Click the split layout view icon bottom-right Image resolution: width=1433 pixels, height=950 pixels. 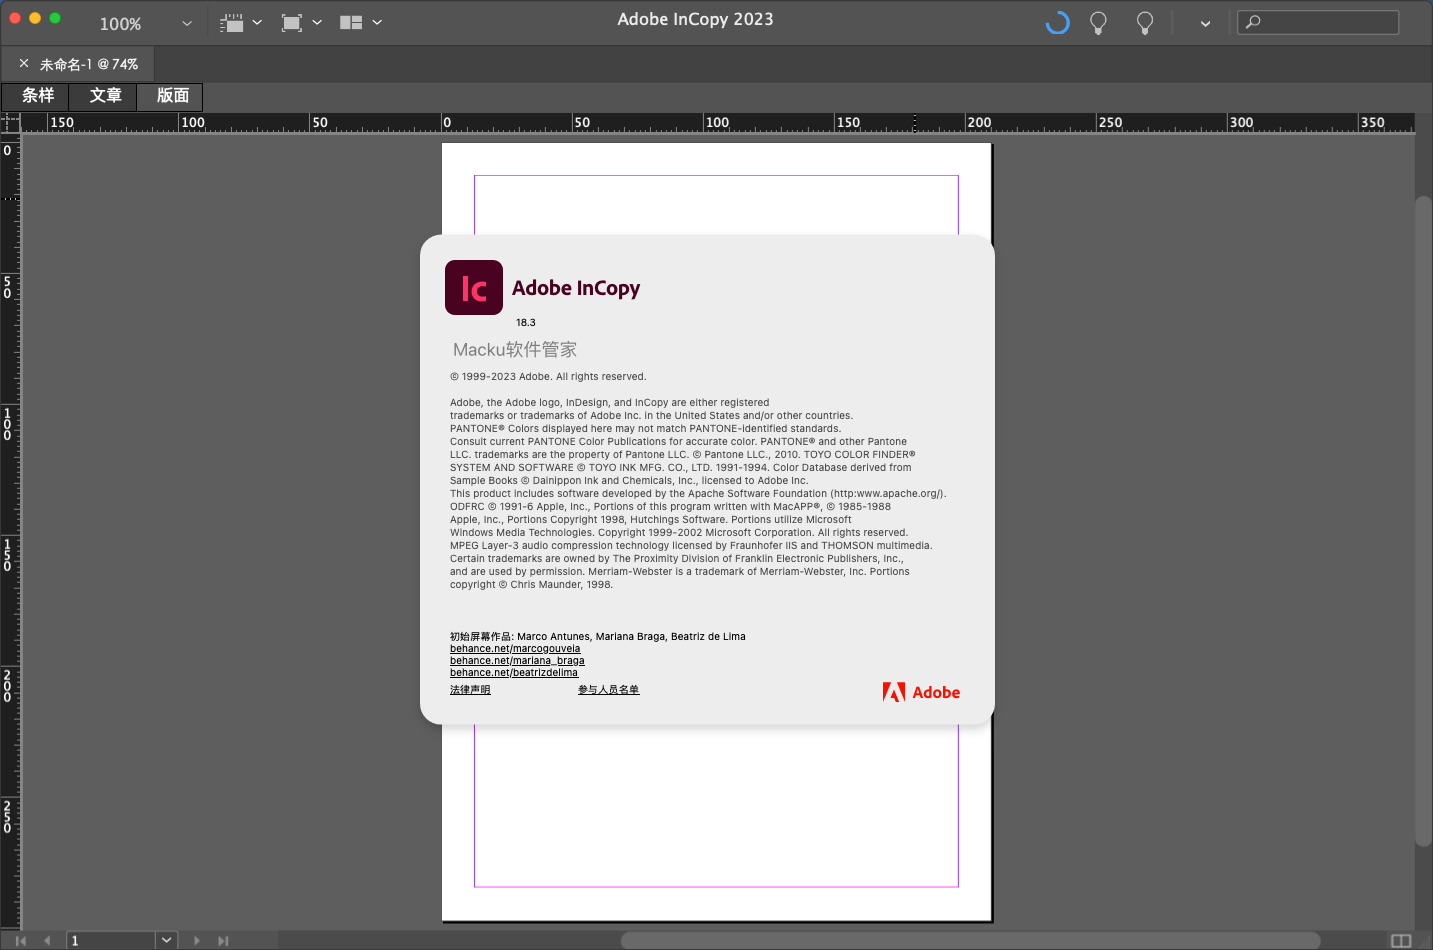click(1401, 941)
